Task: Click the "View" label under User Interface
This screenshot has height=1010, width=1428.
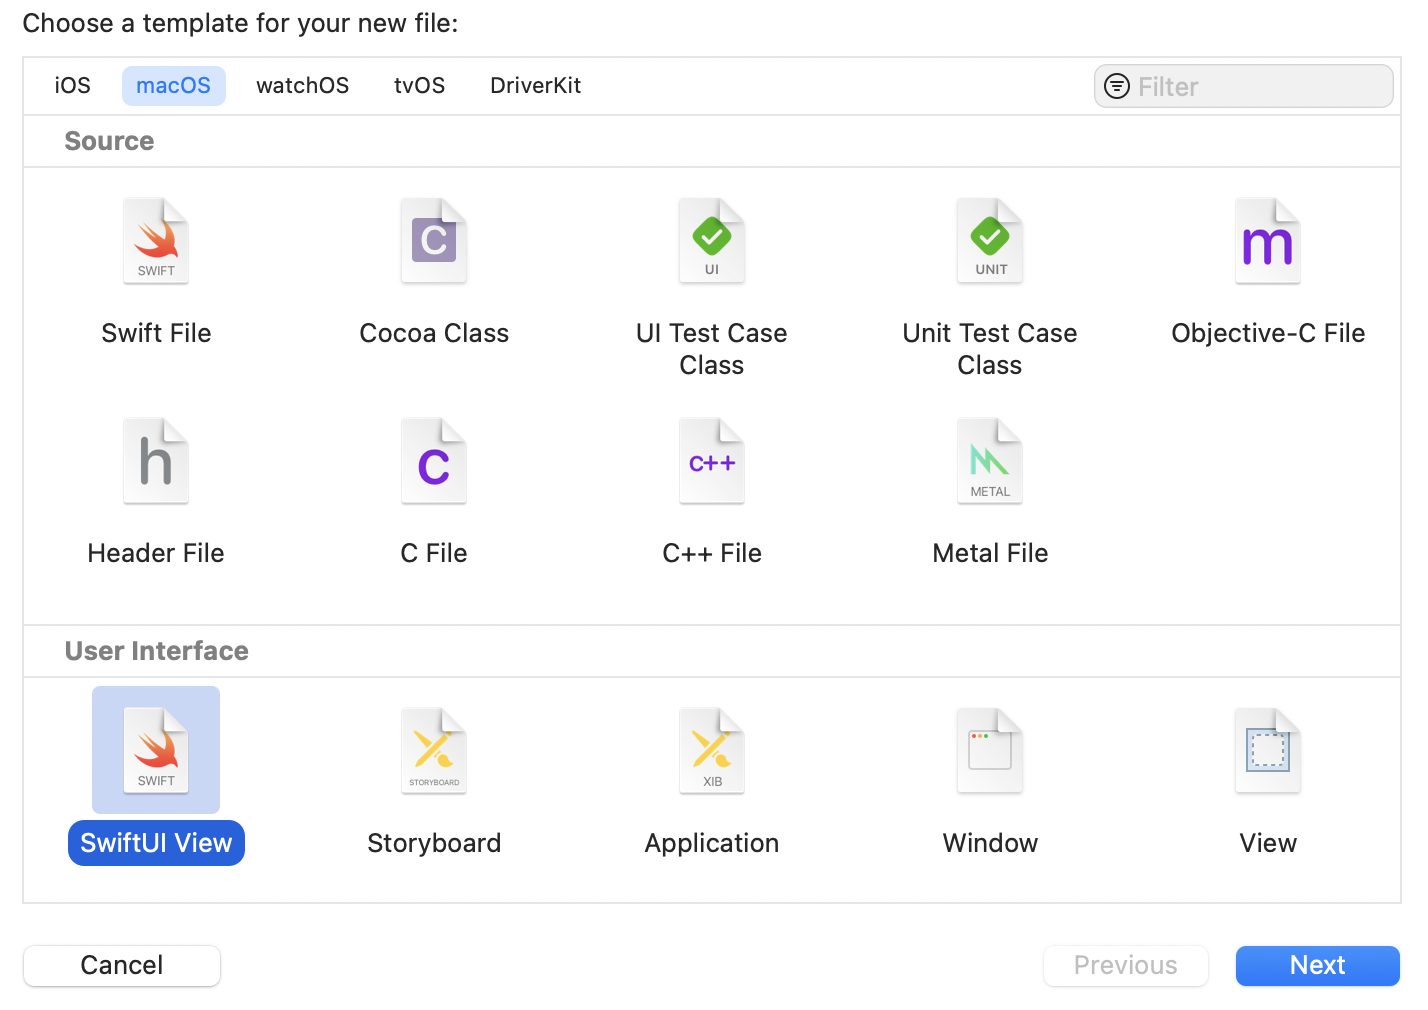Action: coord(1268,843)
